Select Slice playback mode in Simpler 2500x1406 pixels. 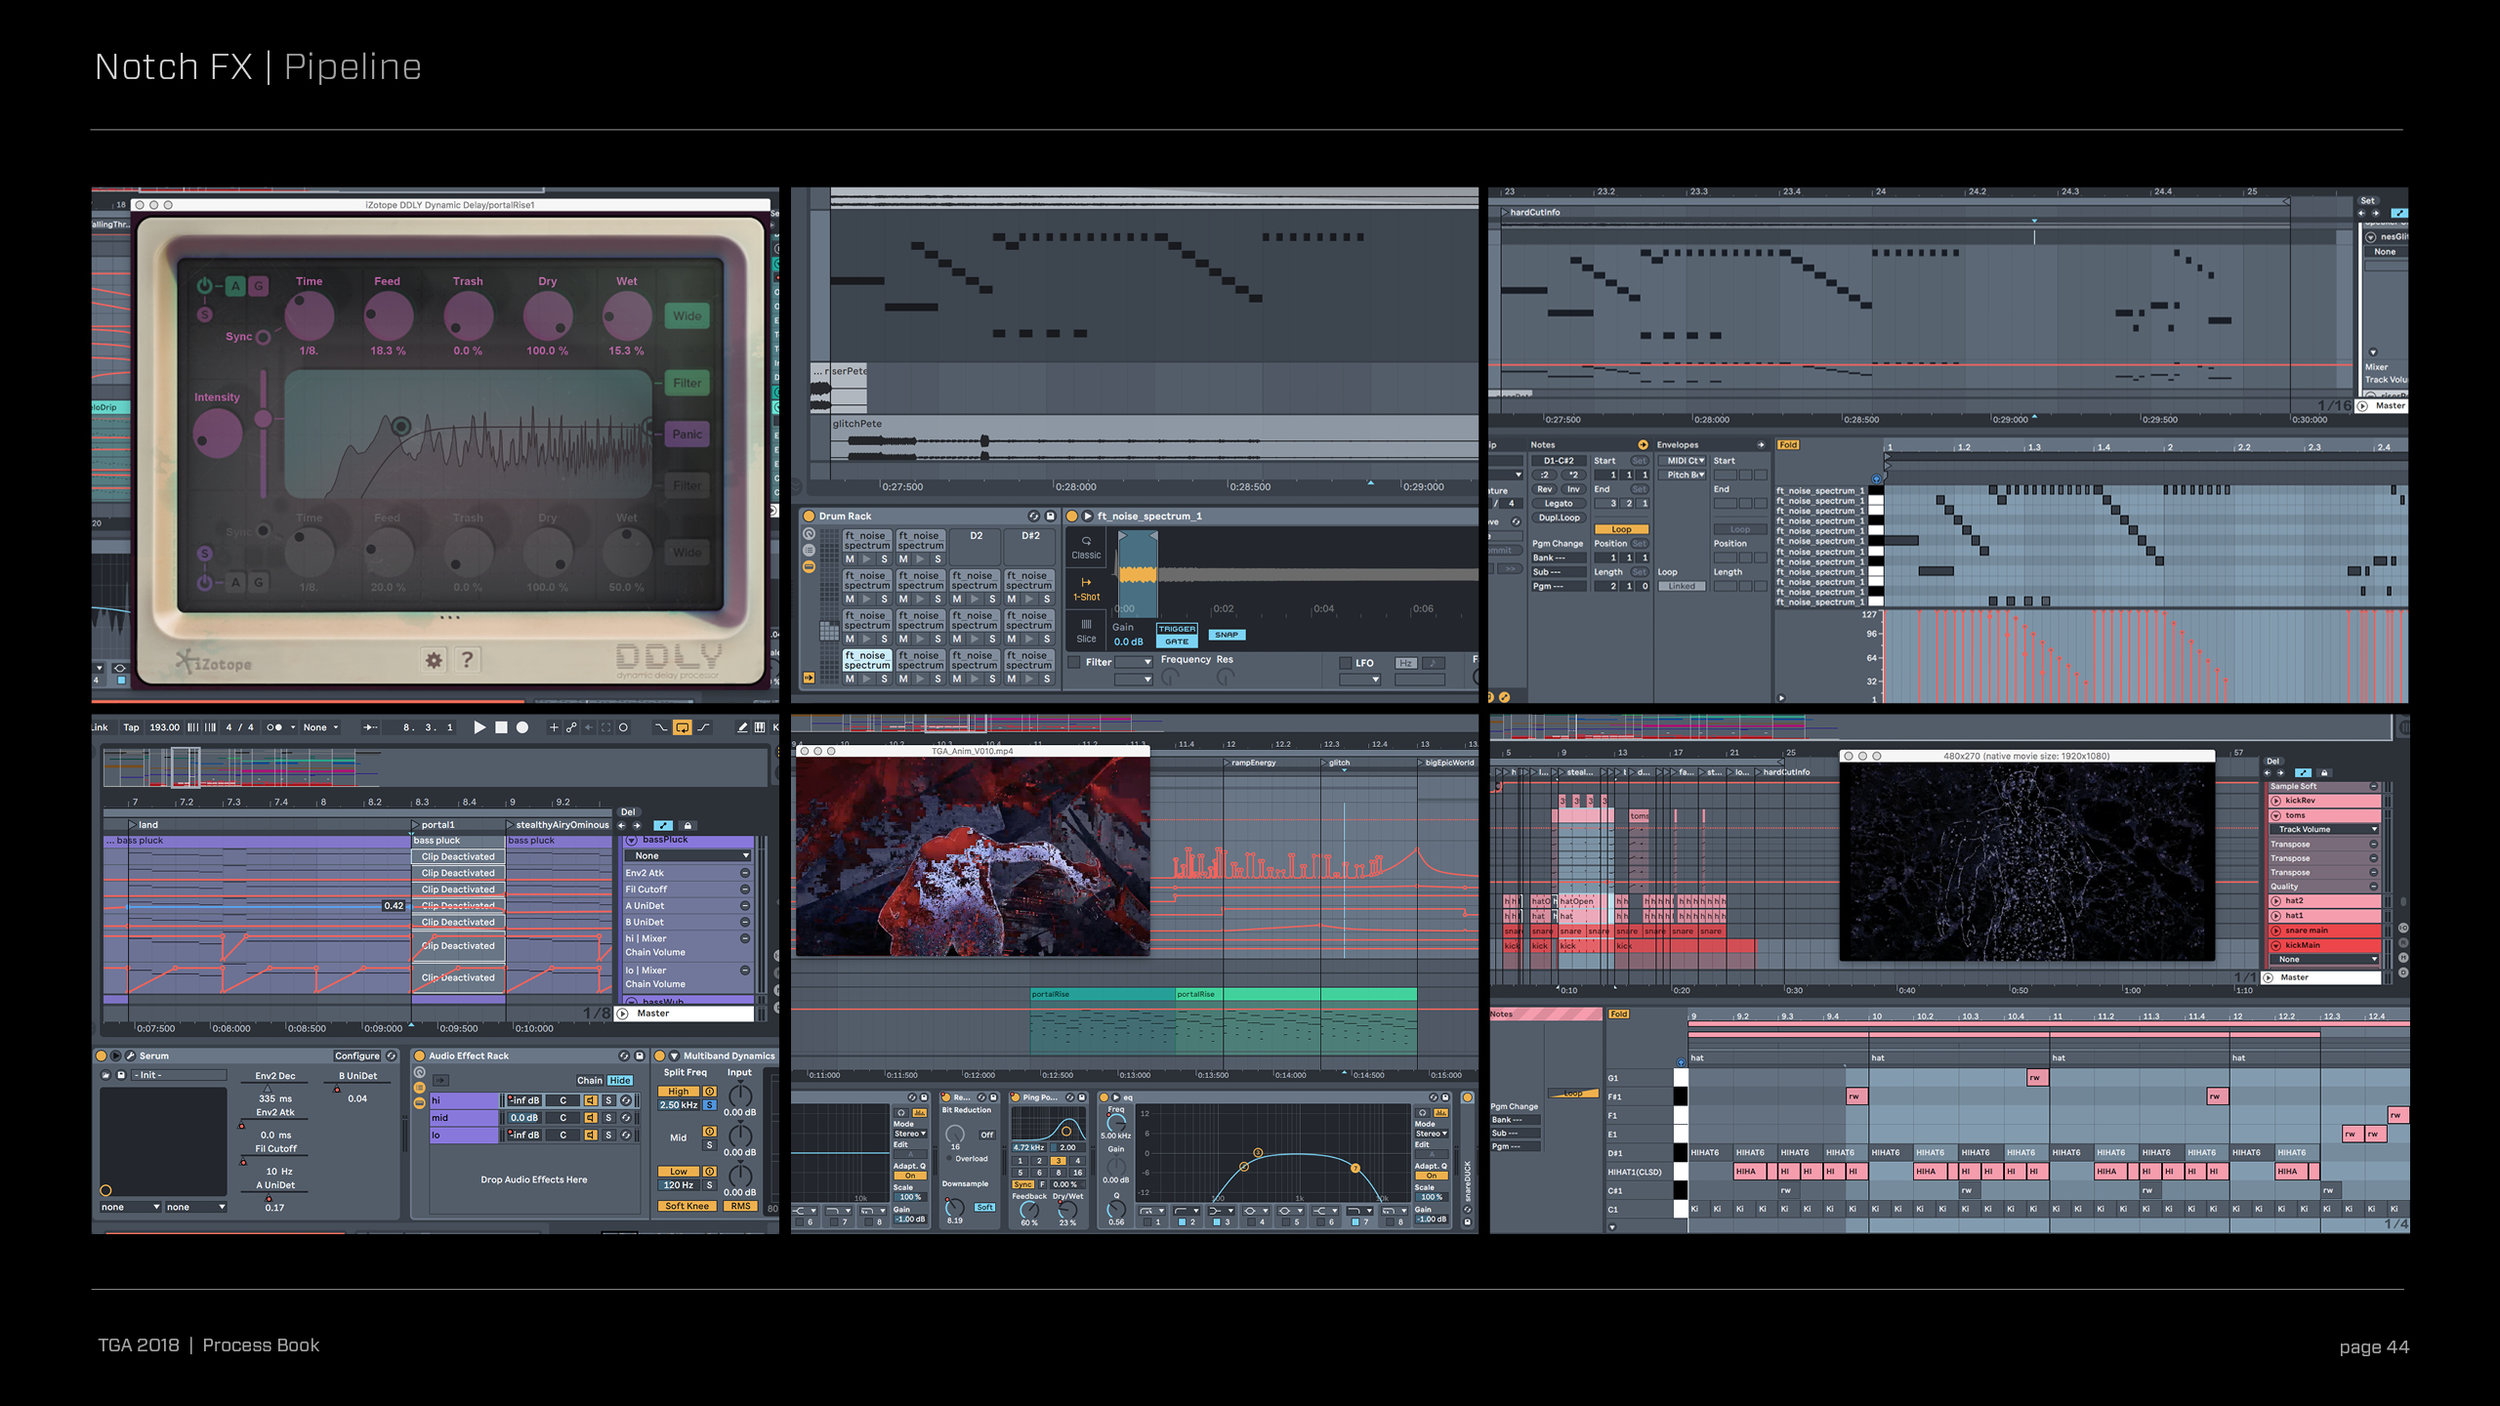[x=1086, y=631]
